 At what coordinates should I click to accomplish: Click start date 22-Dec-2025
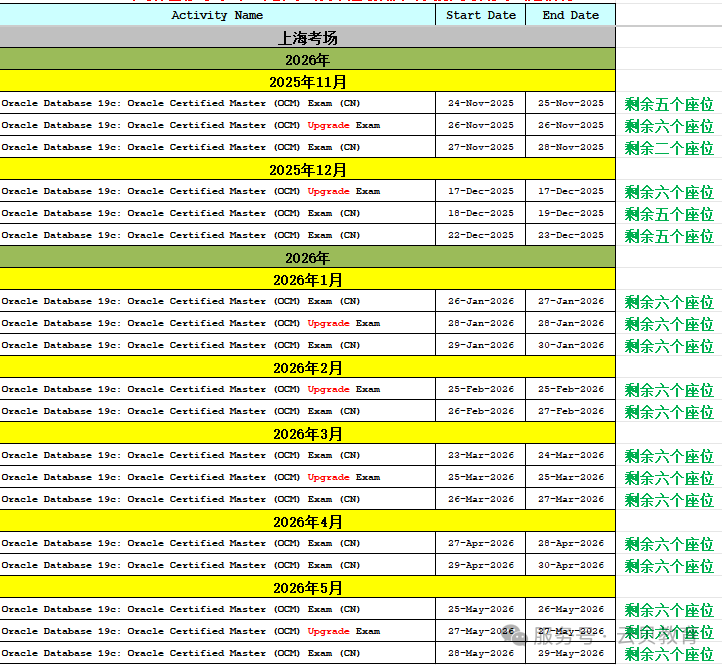(481, 235)
